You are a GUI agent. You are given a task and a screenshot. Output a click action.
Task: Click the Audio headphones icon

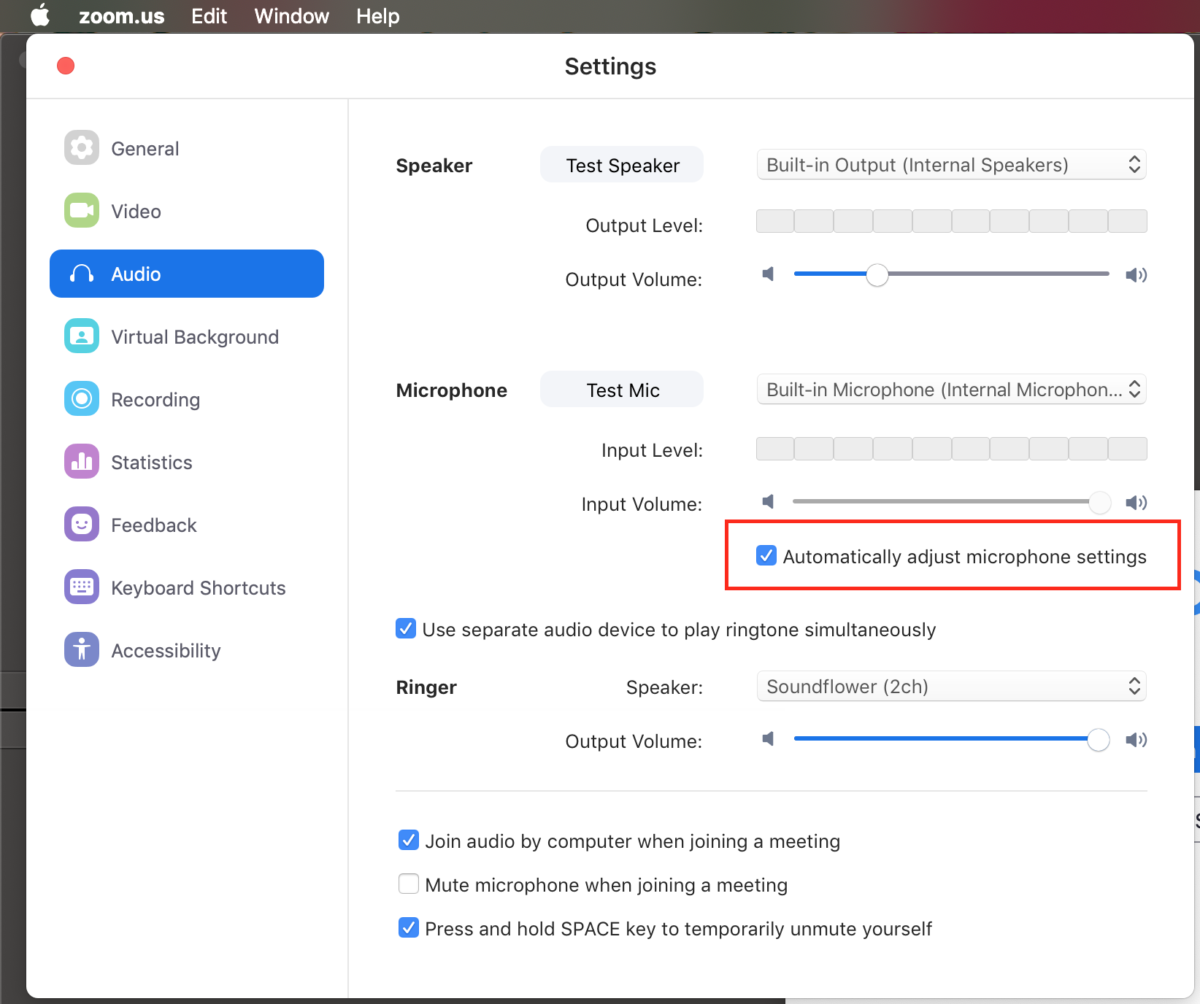[81, 274]
